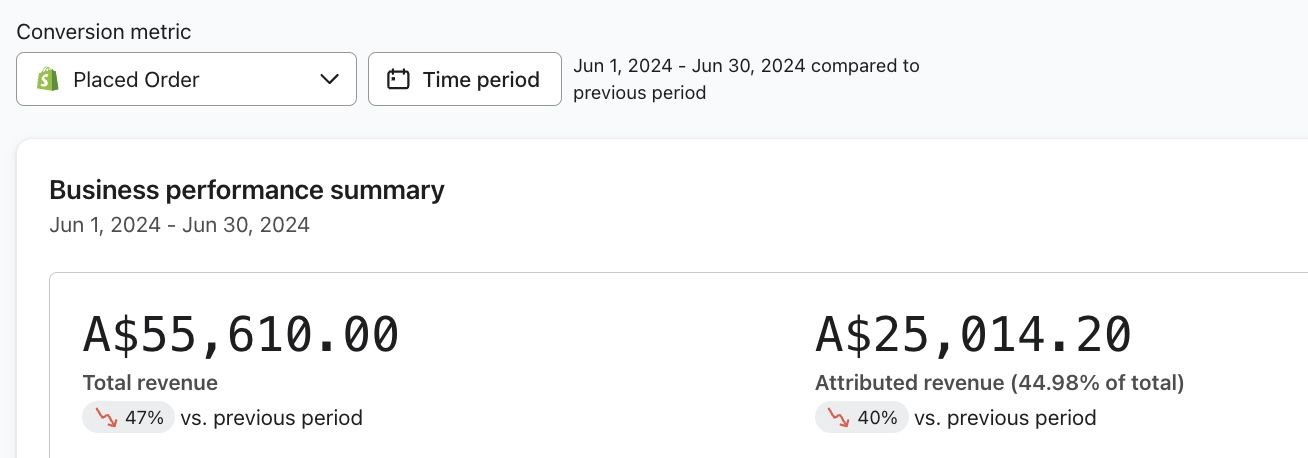Click the 40% change badge
This screenshot has height=458, width=1308.
click(861, 418)
